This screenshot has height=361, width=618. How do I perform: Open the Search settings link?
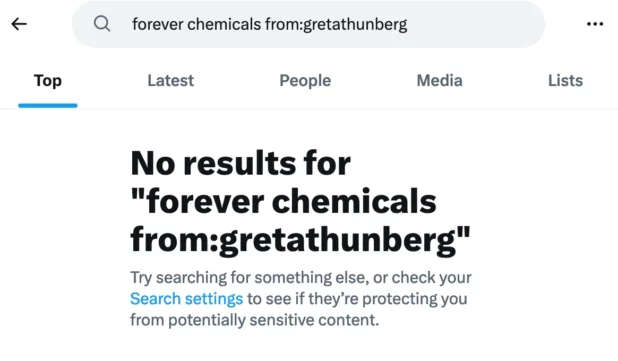(x=186, y=299)
